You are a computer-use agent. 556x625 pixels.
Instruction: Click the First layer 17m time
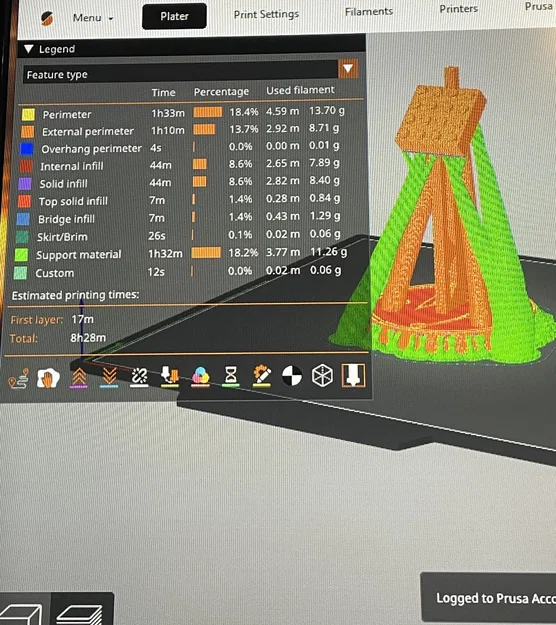[x=83, y=319]
